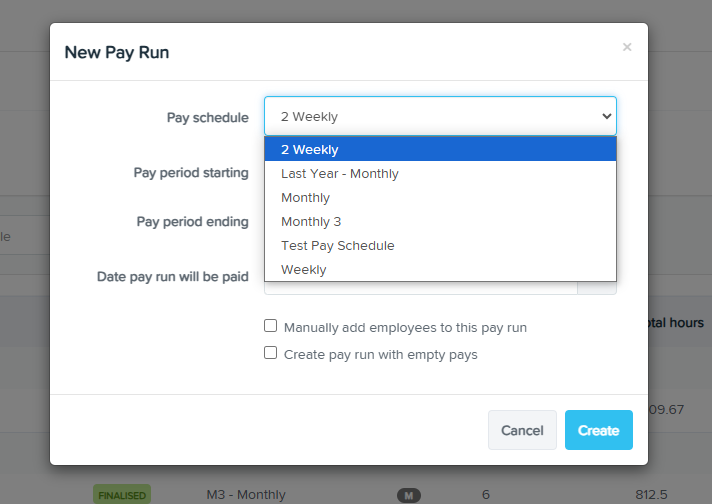Click the FINALISED status badge
This screenshot has height=504, width=712.
pyautogui.click(x=122, y=495)
